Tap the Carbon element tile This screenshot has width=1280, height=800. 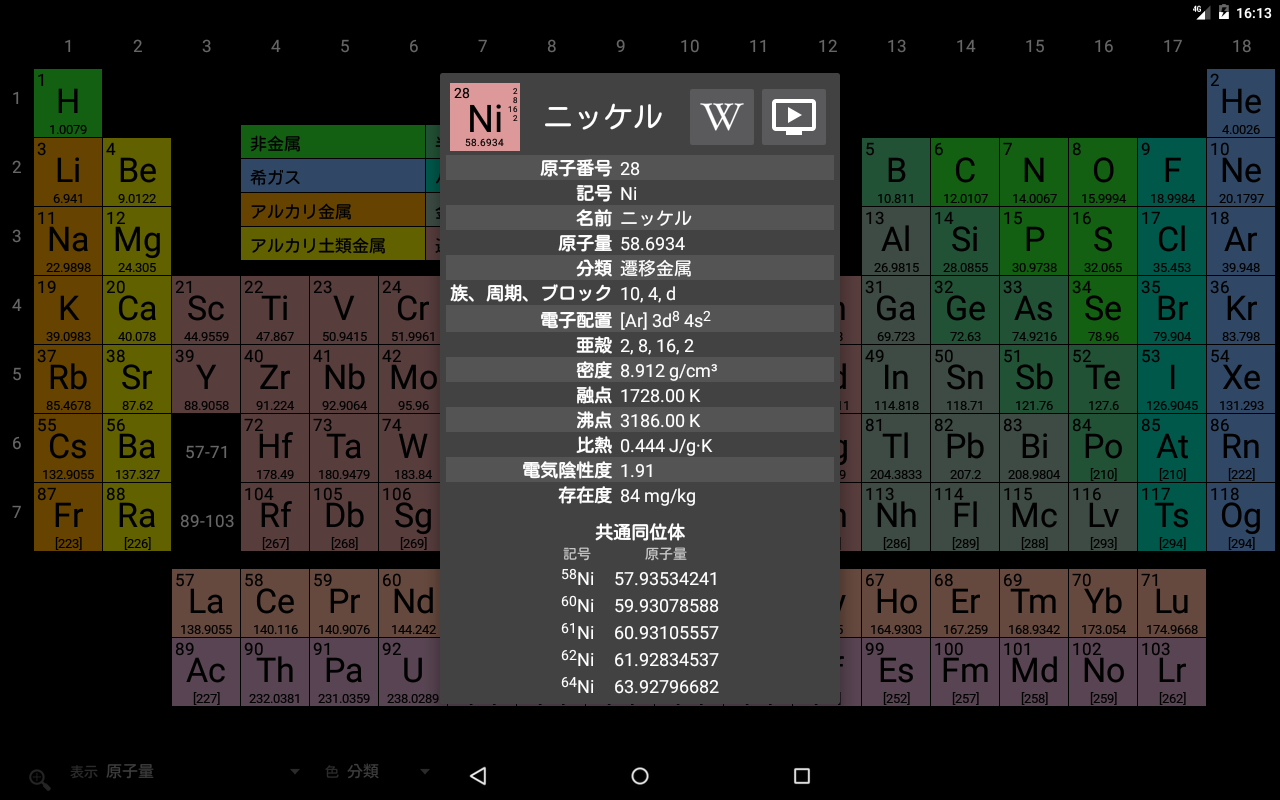coord(965,172)
